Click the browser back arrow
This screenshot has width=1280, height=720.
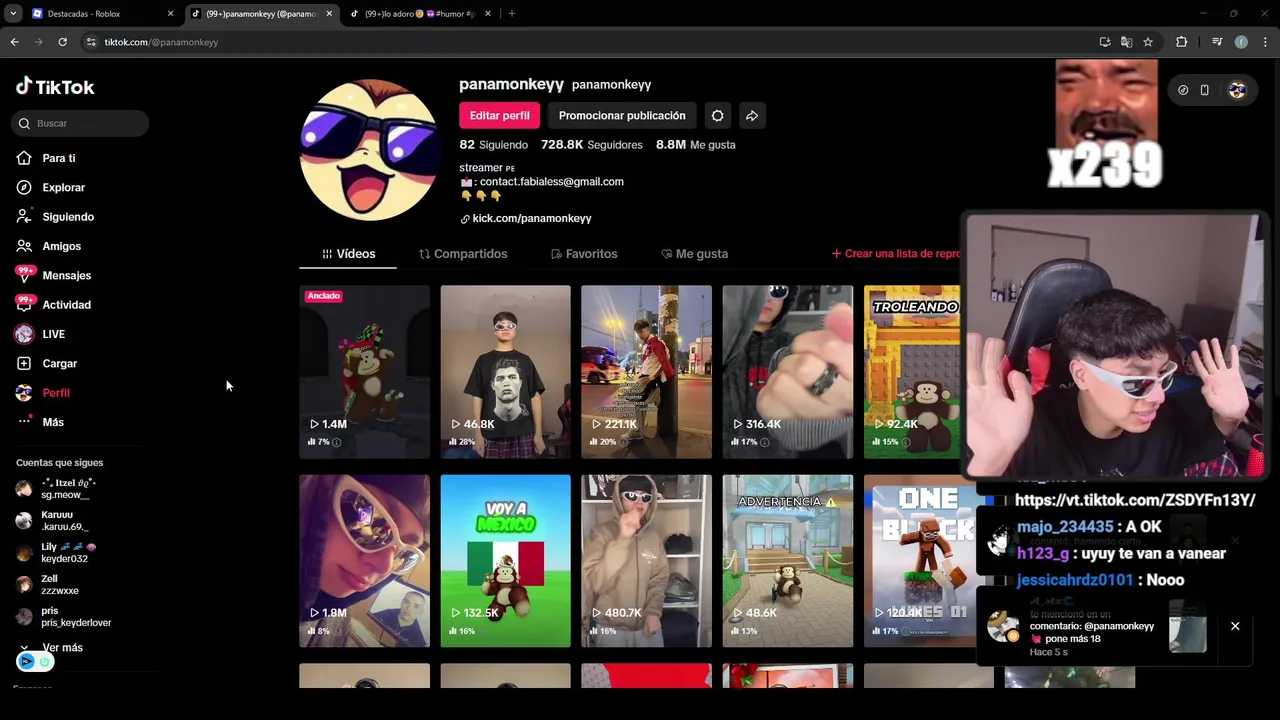tap(14, 42)
